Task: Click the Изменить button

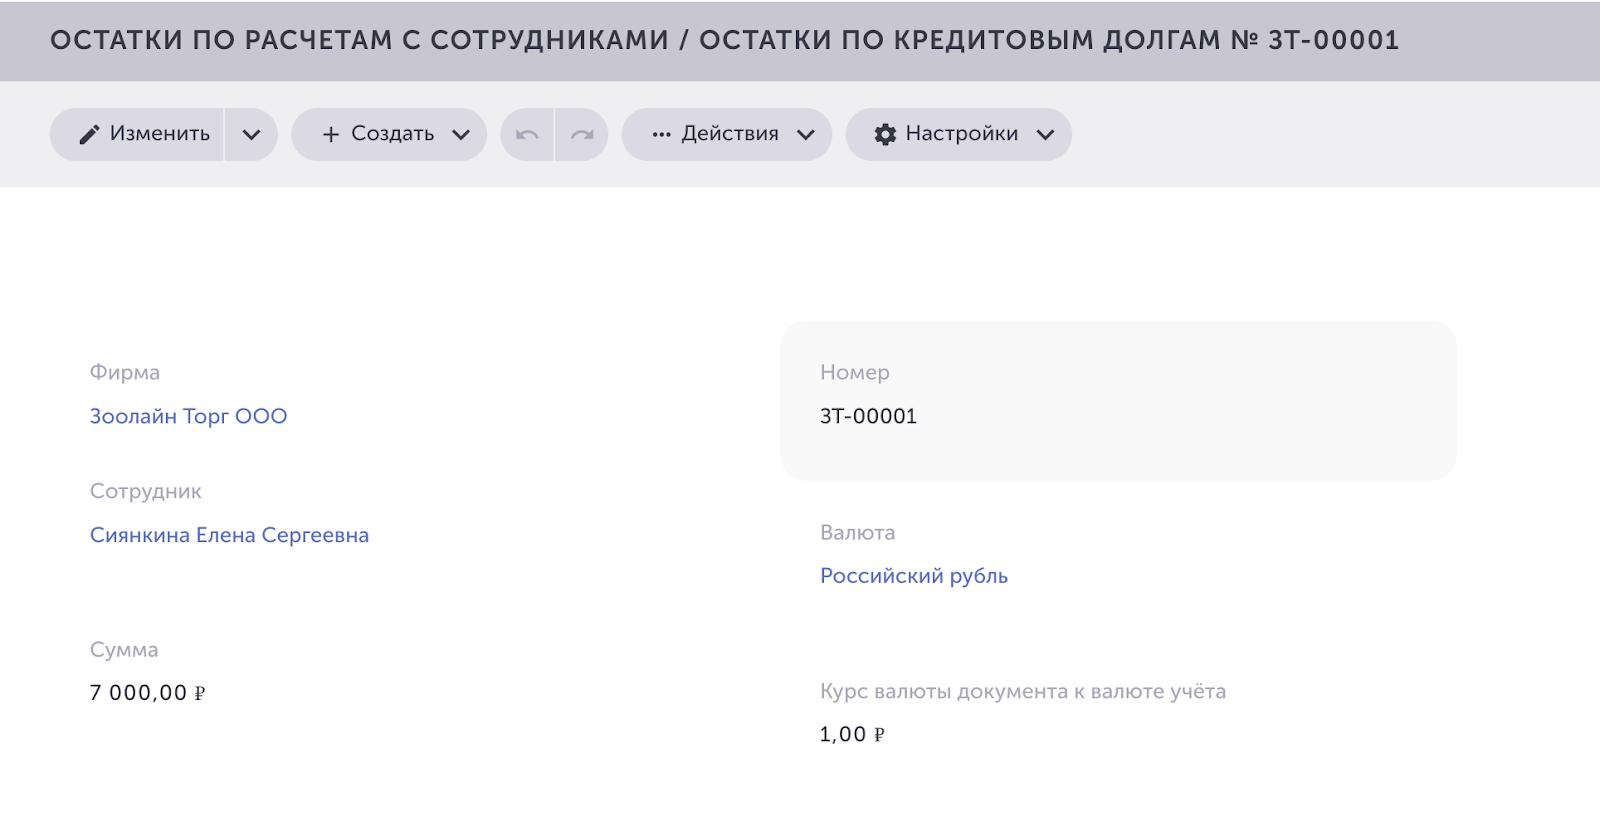Action: 137,134
